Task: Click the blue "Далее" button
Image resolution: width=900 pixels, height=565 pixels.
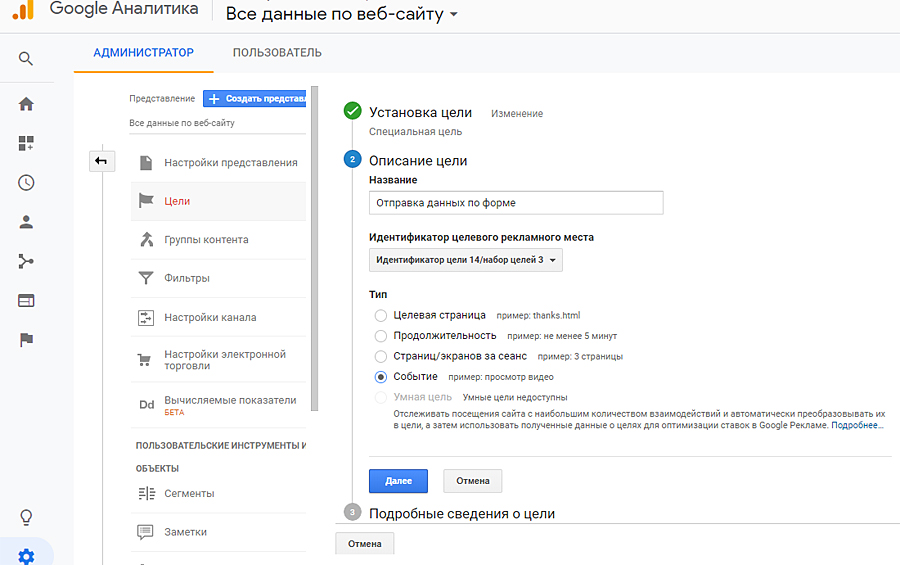Action: [398, 481]
